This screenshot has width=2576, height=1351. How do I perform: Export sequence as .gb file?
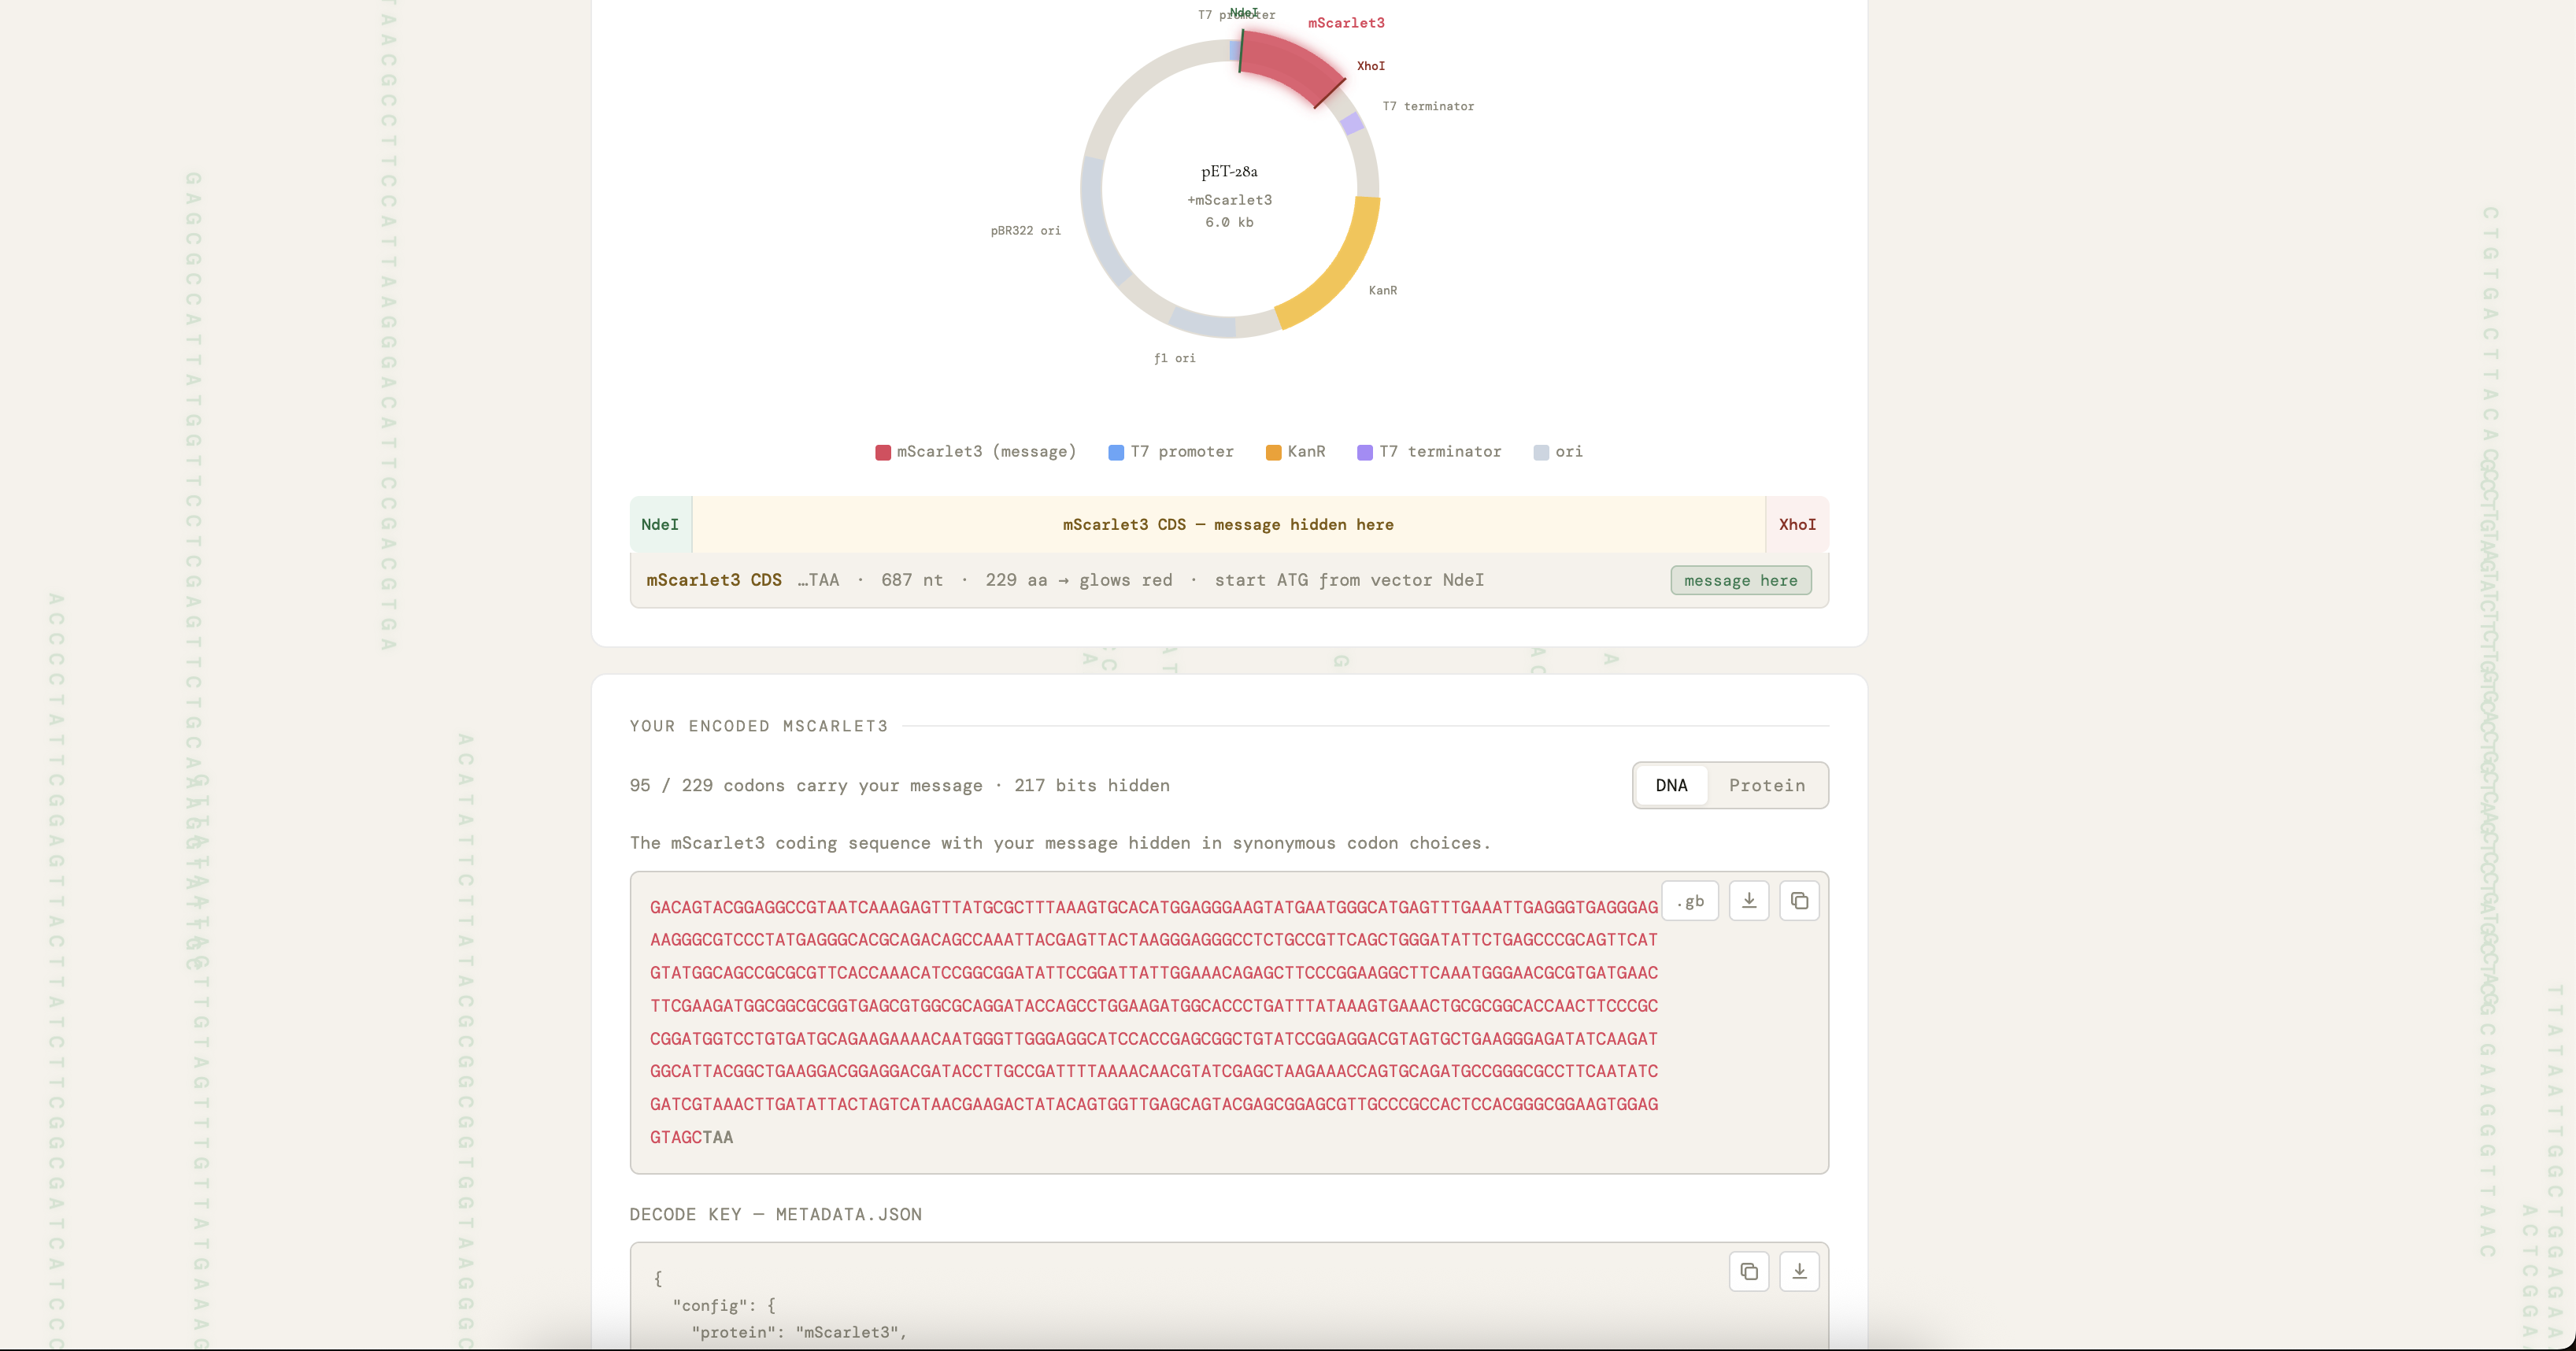[1690, 901]
